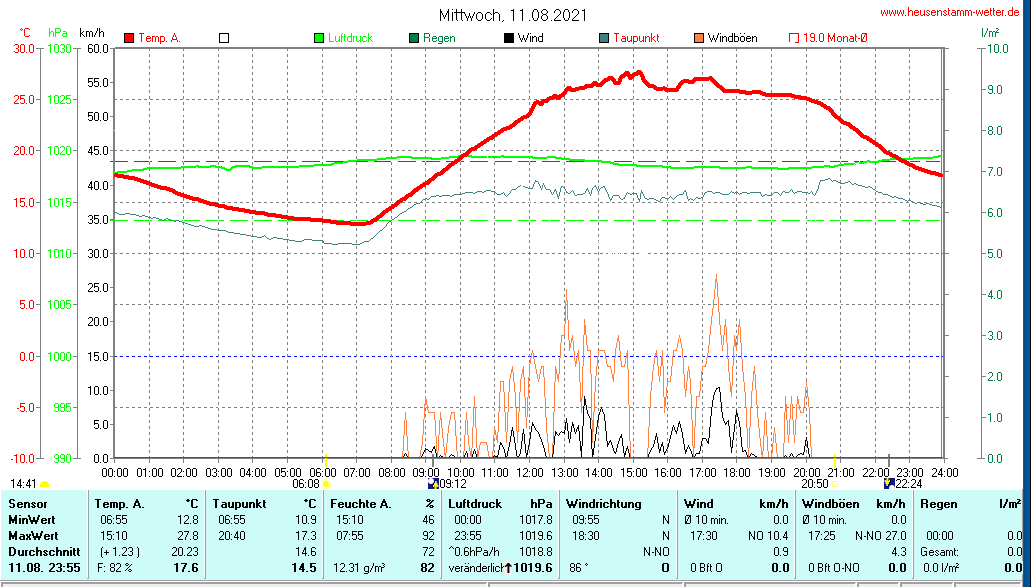The image size is (1034, 587).
Task: Click the teal Taupunkt legend swatch
Action: click(x=604, y=38)
